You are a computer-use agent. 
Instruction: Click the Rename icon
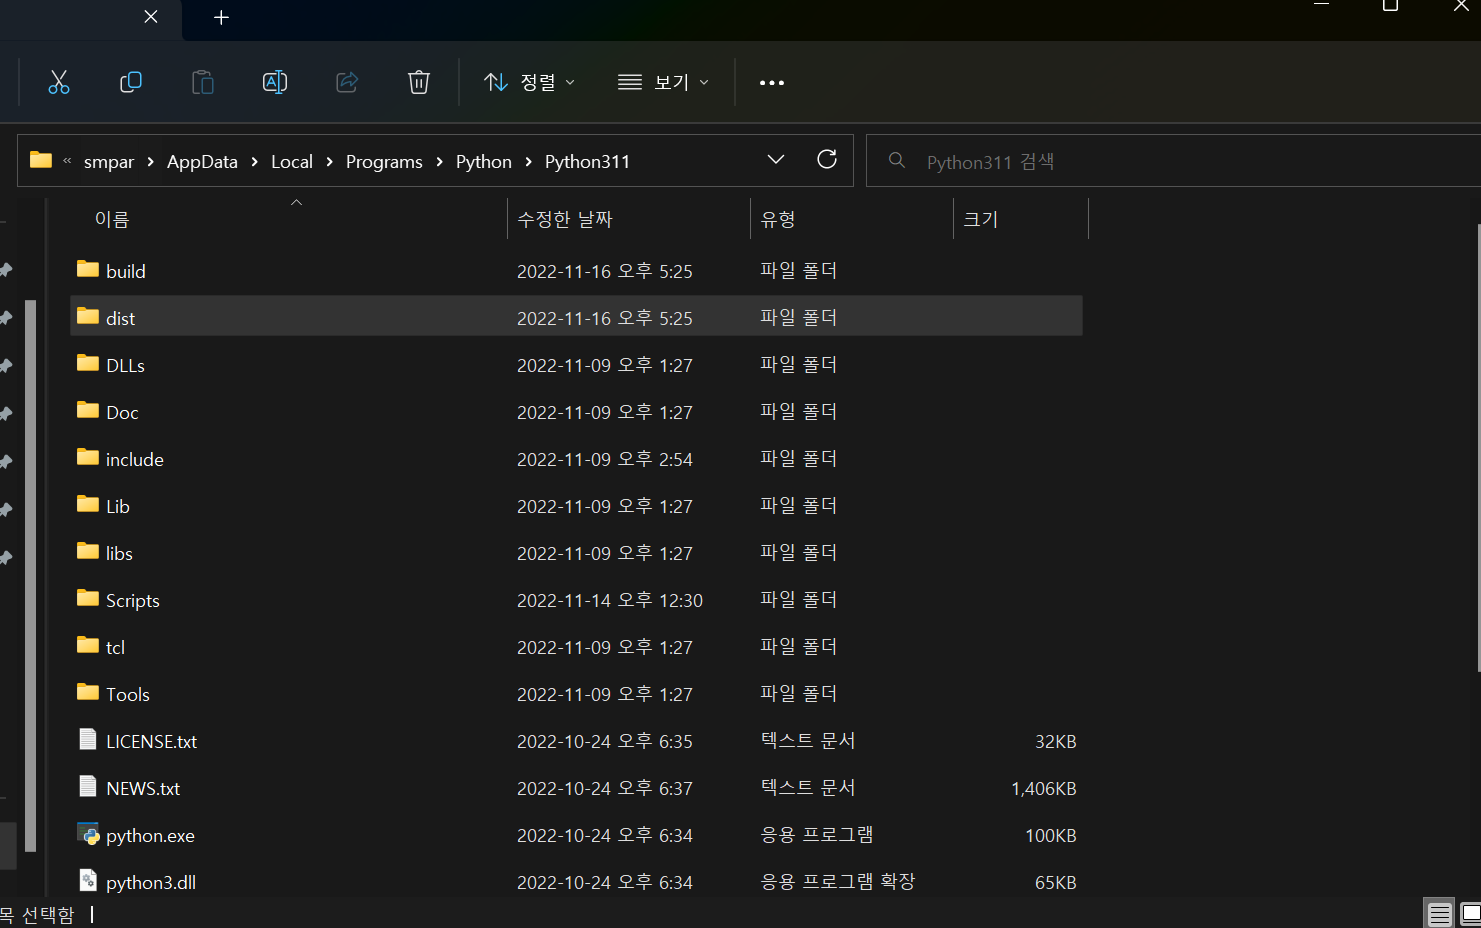275,82
